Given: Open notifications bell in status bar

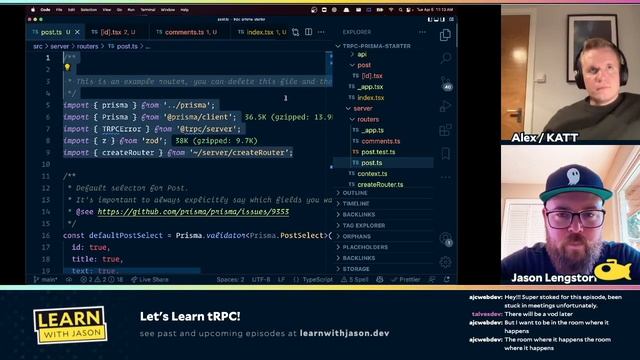Looking at the screenshot, I should click(447, 280).
